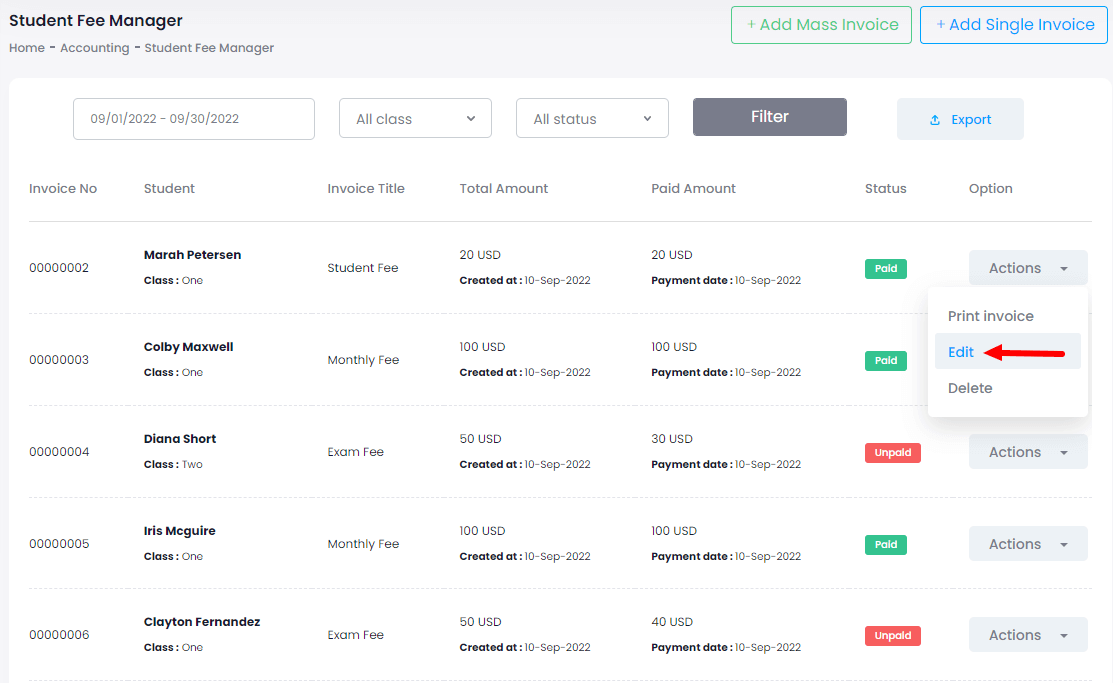
Task: Click the Unpaid badge on Diana Short's row
Action: (x=892, y=452)
